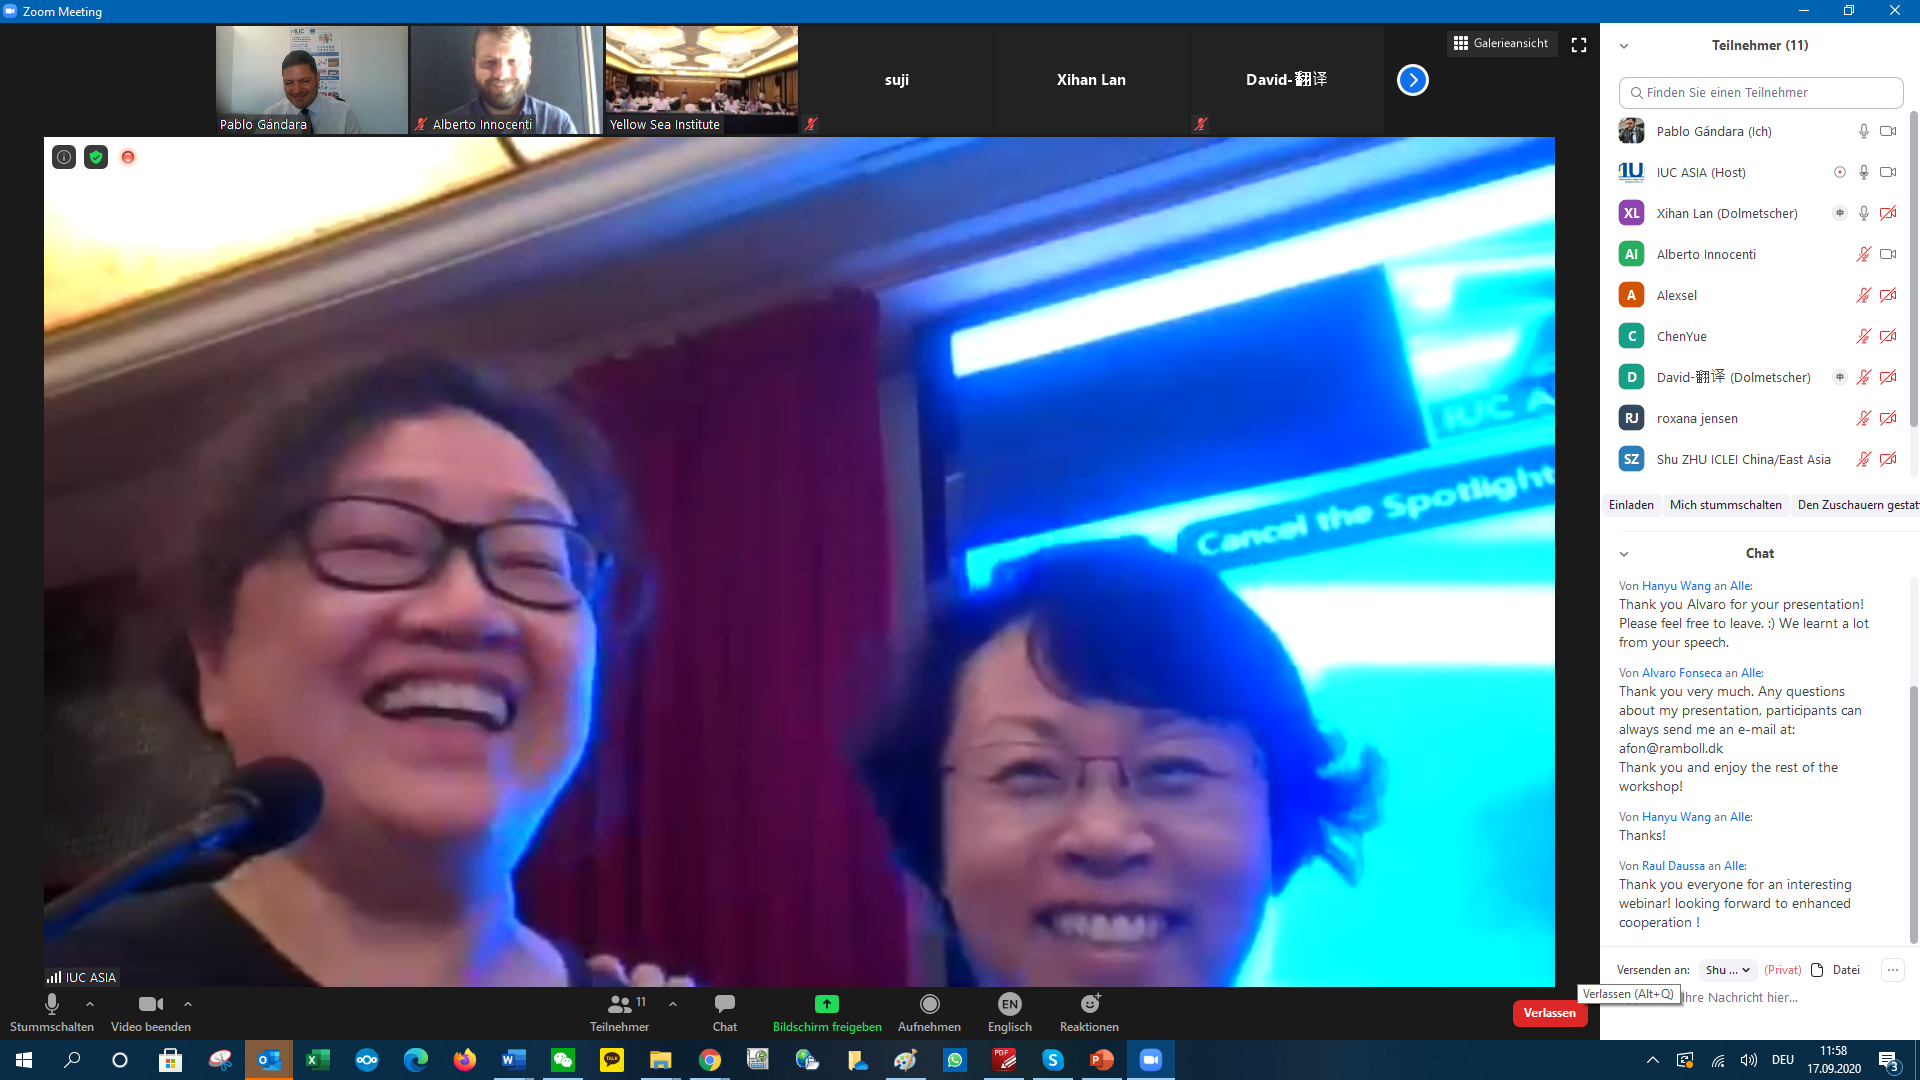Open the Teilnehmer participants icon
Viewport: 1920px width, 1080px height.
click(619, 1004)
